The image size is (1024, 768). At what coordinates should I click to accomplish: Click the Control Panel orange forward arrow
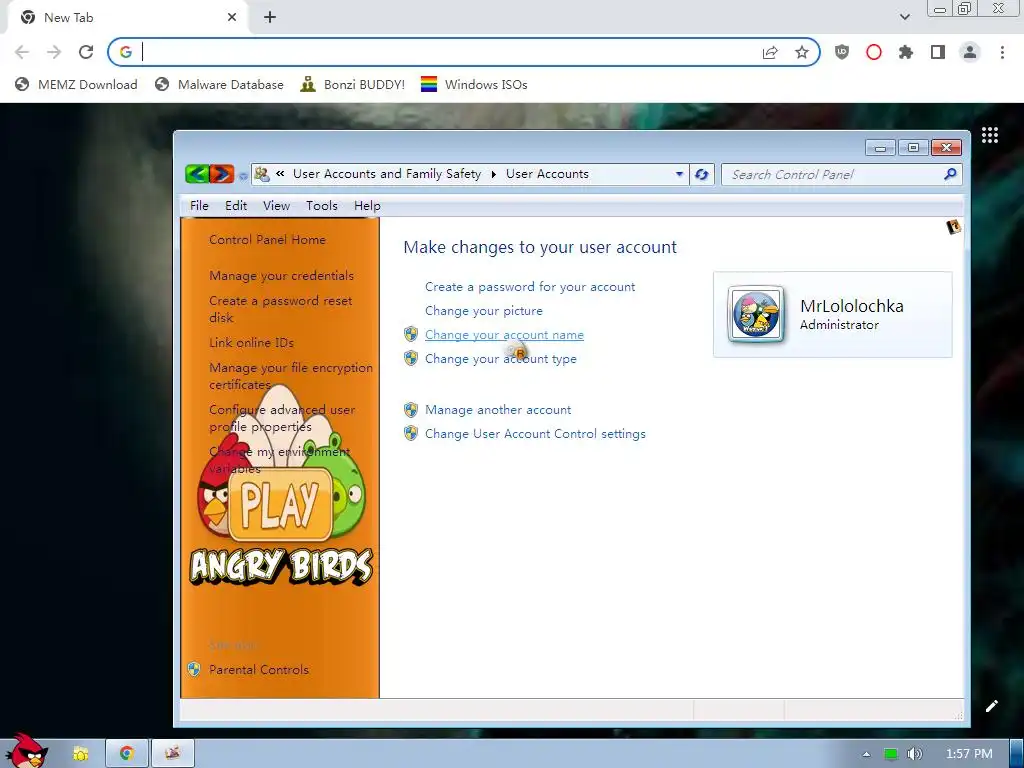point(222,174)
